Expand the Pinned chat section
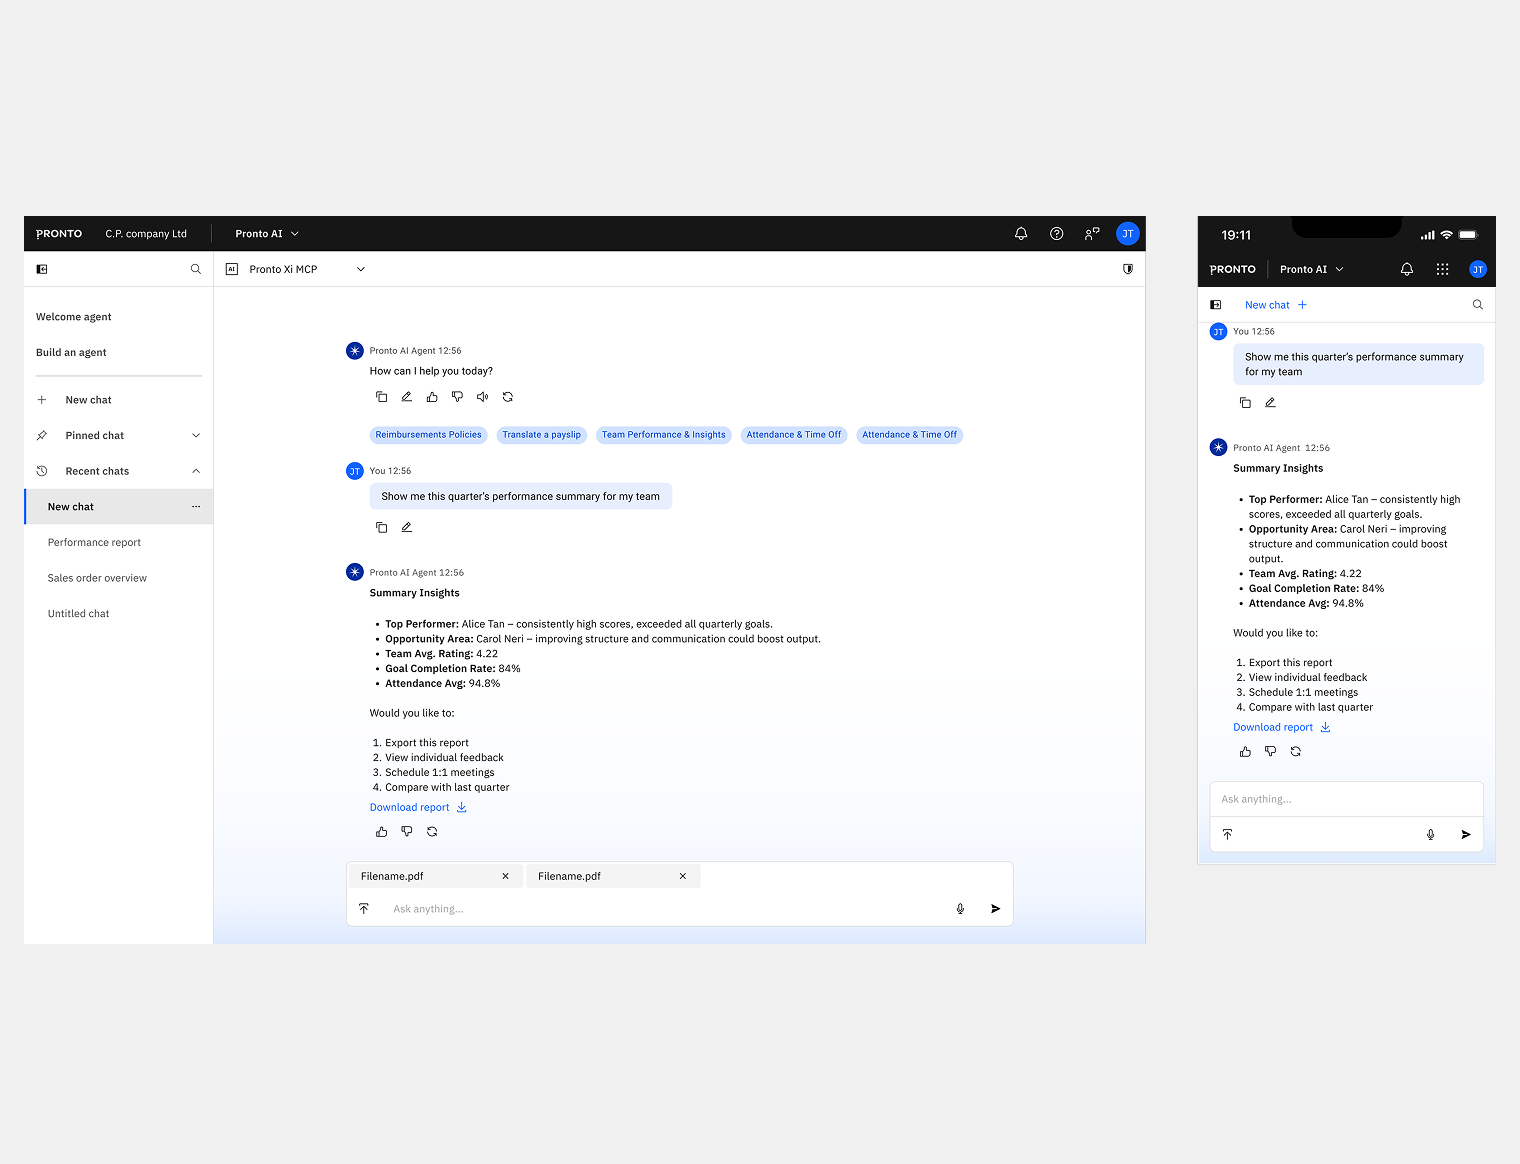 click(x=196, y=436)
